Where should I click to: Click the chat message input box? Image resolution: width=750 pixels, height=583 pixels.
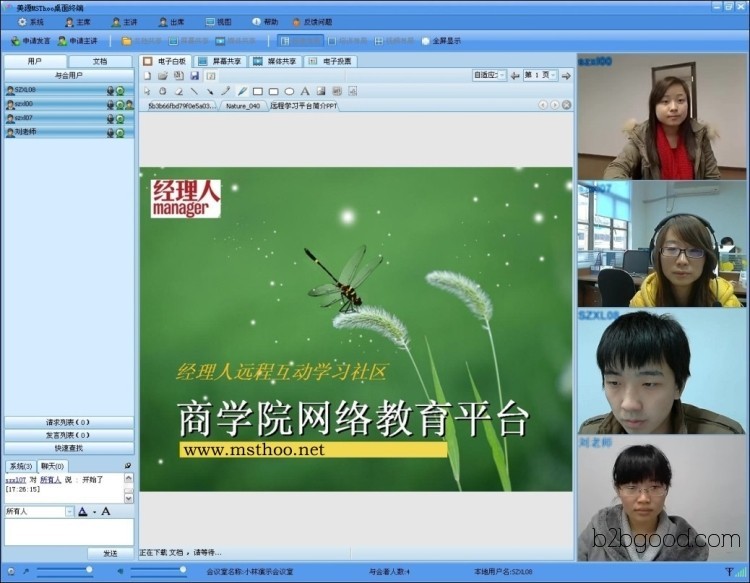(x=69, y=532)
